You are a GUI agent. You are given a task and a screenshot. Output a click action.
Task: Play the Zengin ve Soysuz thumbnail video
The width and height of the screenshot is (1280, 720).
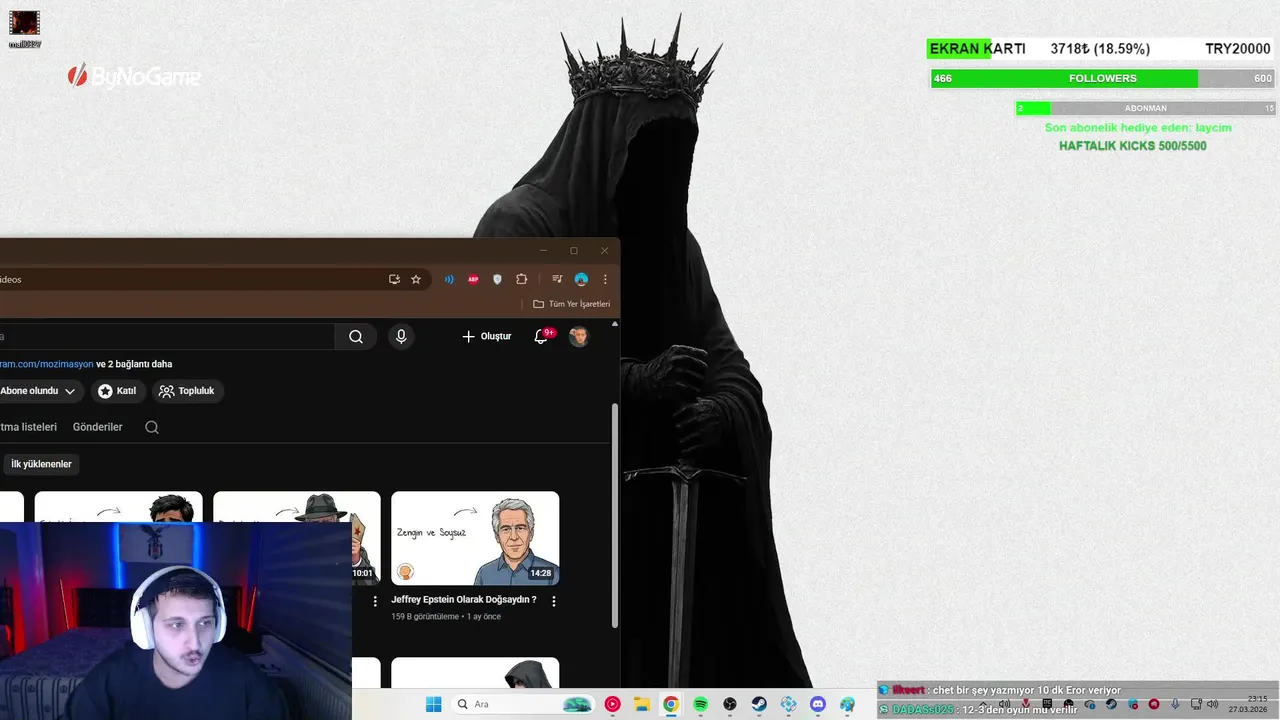point(475,538)
